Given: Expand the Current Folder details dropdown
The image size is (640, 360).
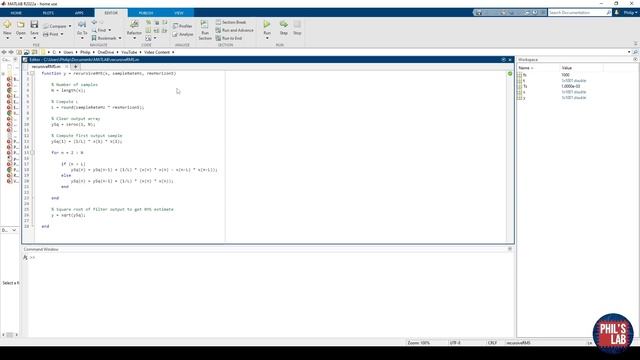Looking at the screenshot, I should [x=14, y=230].
